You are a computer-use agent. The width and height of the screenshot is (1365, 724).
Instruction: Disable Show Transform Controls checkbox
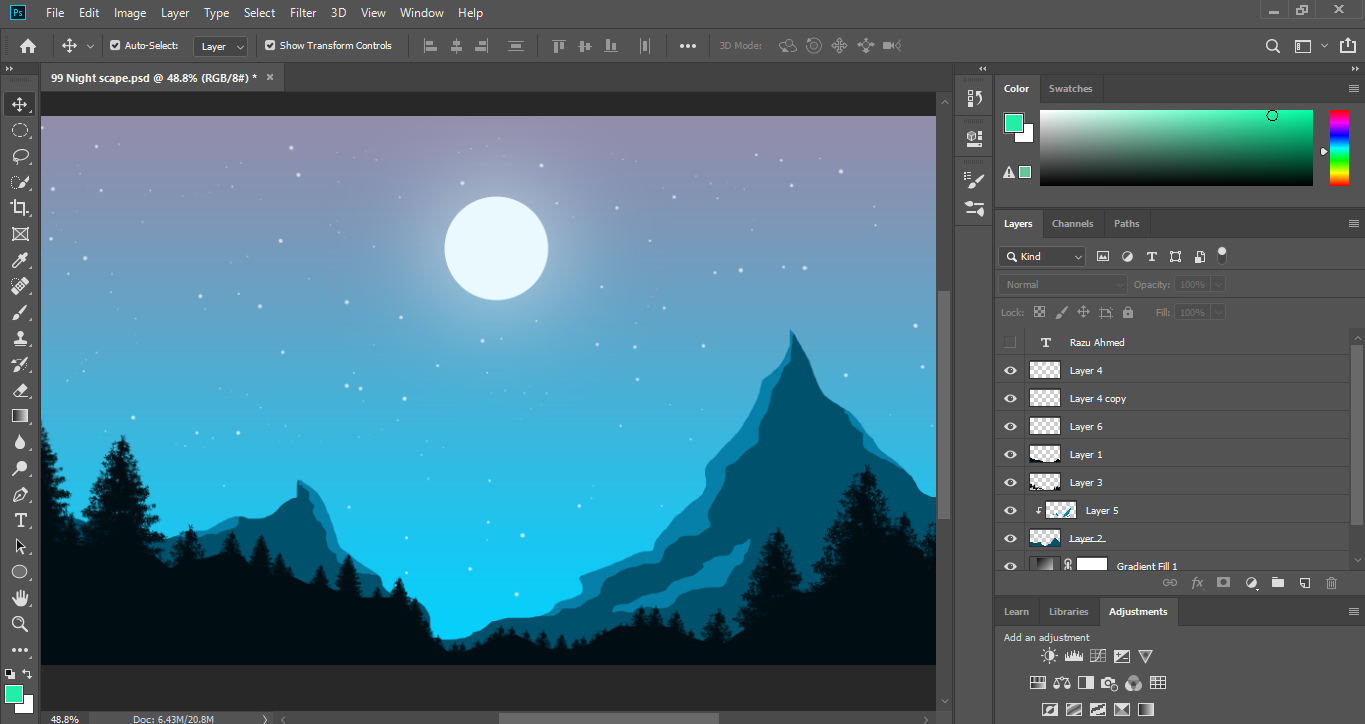pyautogui.click(x=270, y=46)
